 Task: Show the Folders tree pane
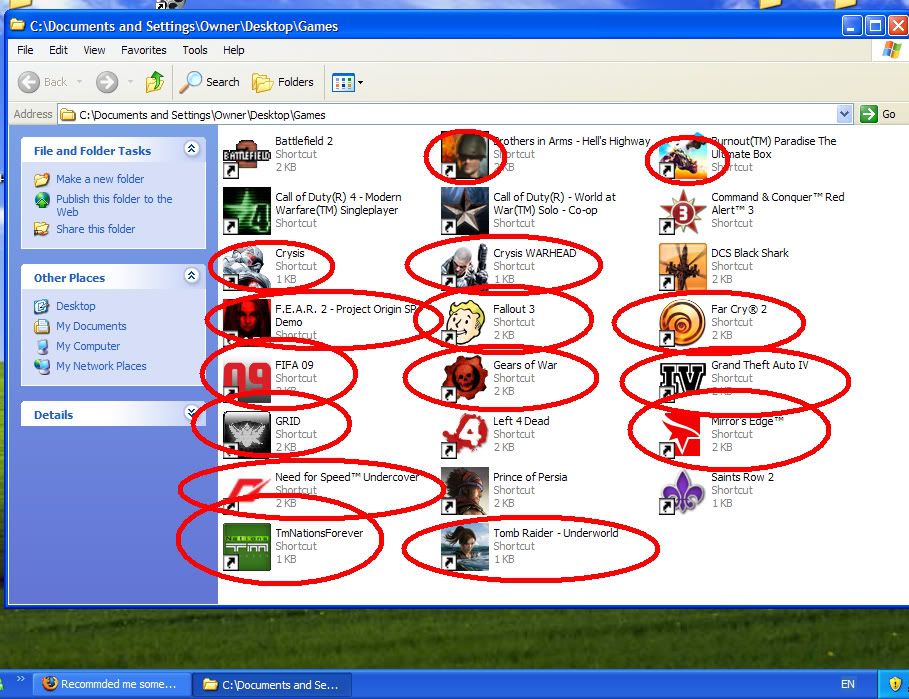click(283, 82)
